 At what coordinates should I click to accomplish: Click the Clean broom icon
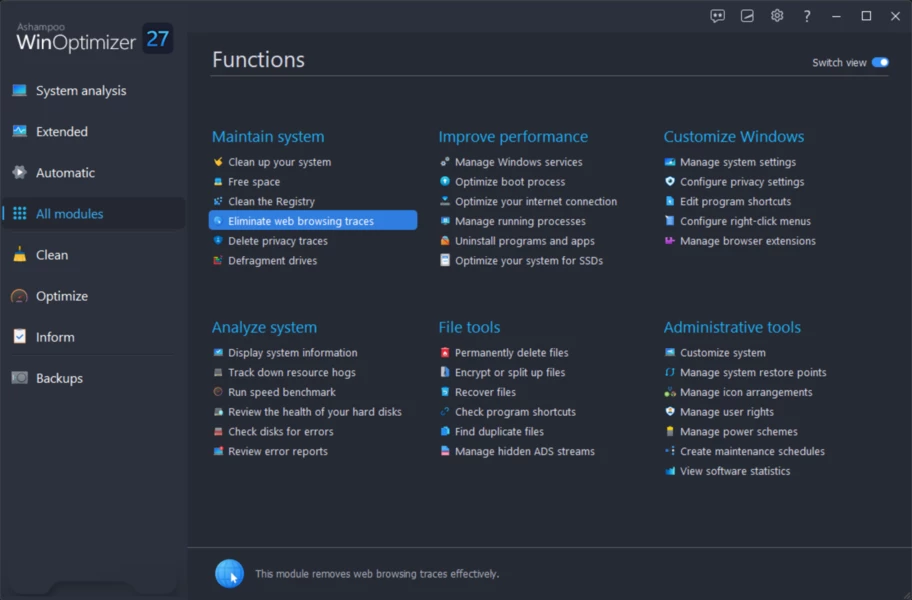19,255
